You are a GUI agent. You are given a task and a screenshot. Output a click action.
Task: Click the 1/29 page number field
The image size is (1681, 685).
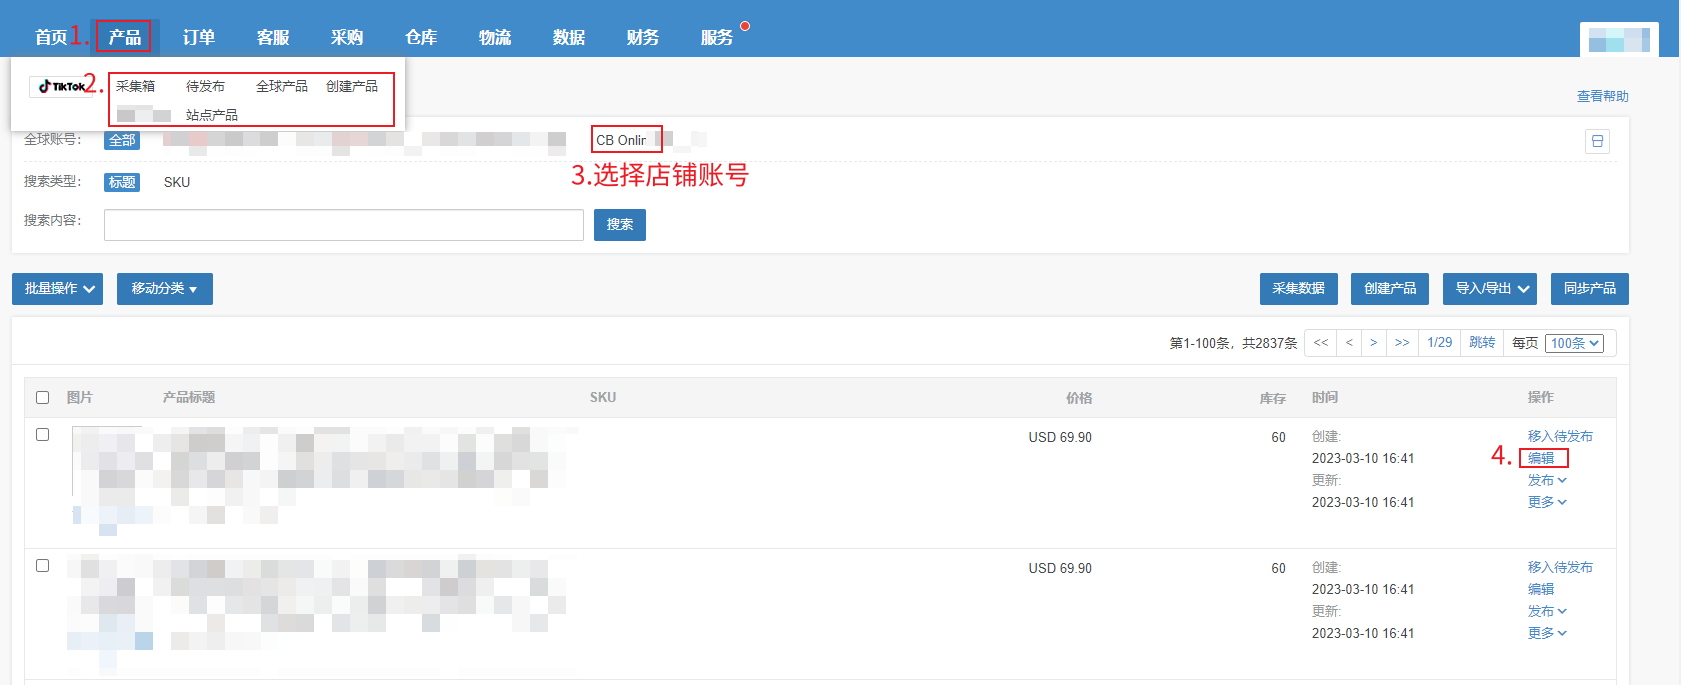(x=1440, y=343)
